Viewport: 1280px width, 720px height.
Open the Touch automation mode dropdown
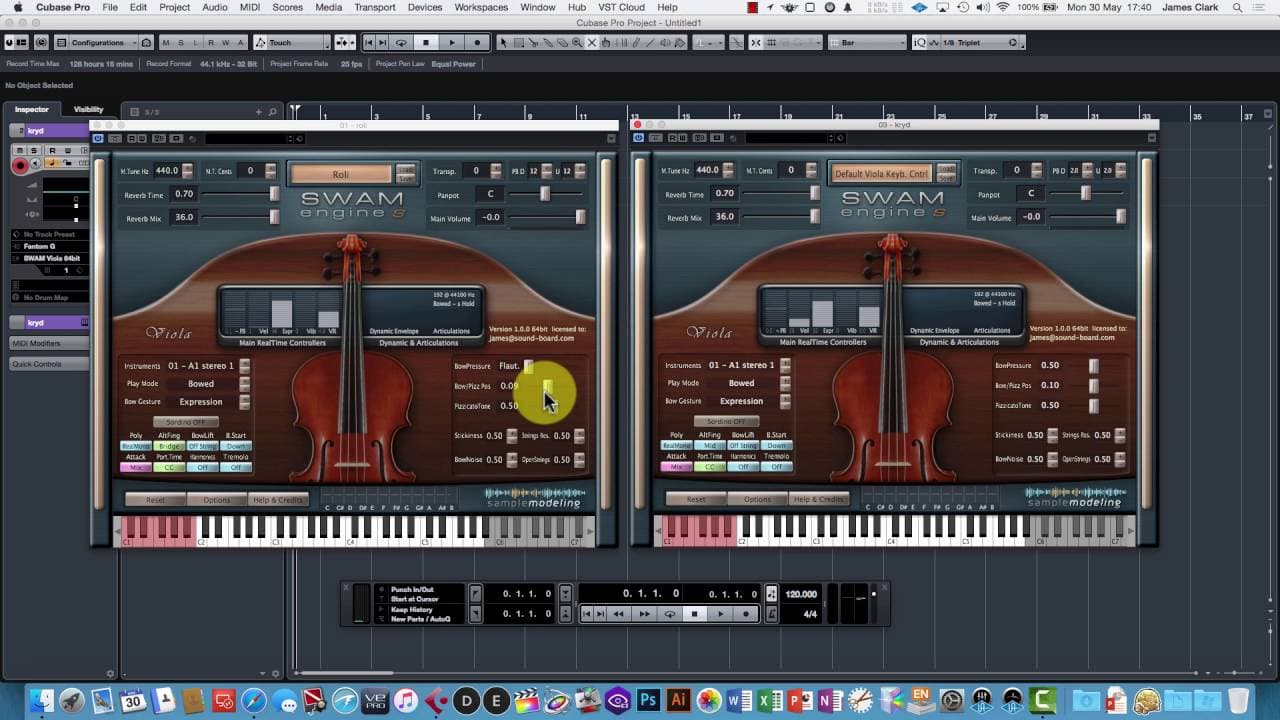(x=292, y=43)
